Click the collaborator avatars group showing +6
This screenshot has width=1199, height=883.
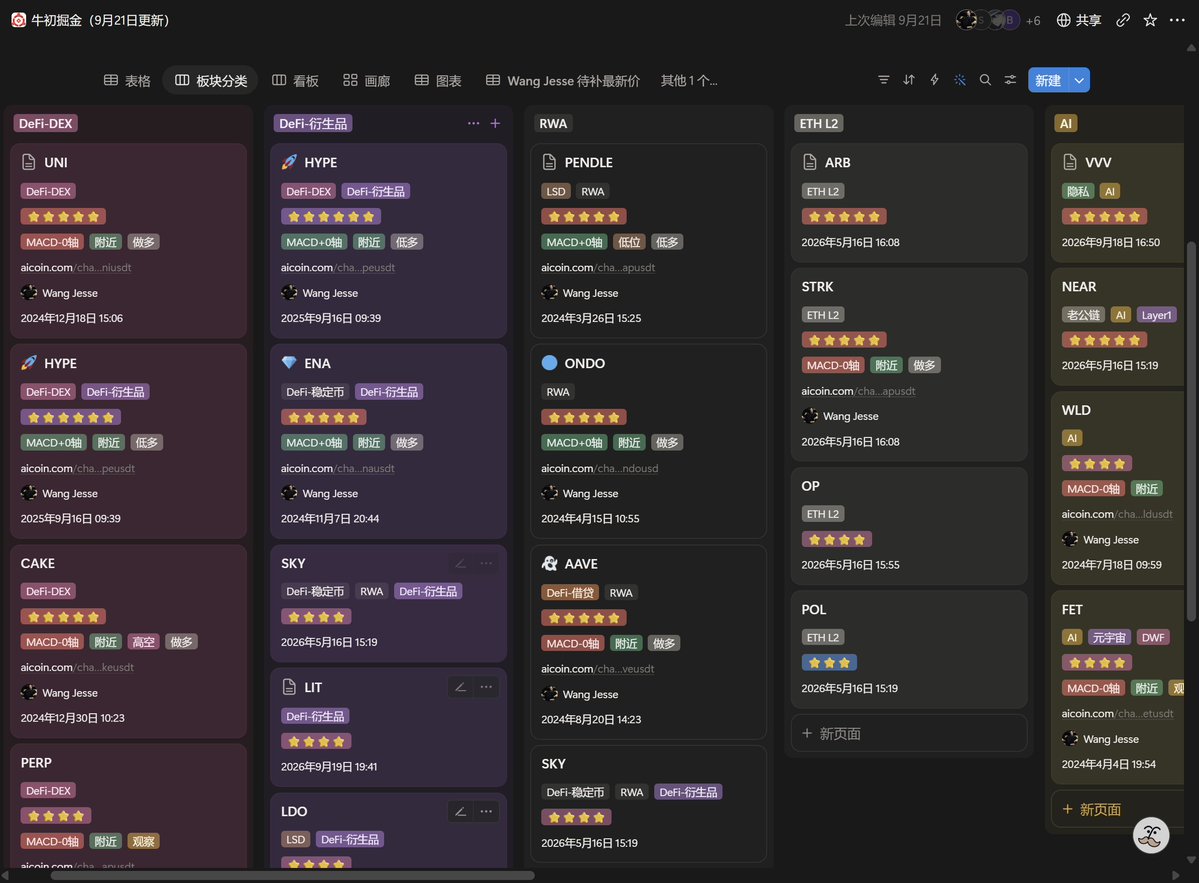(998, 20)
